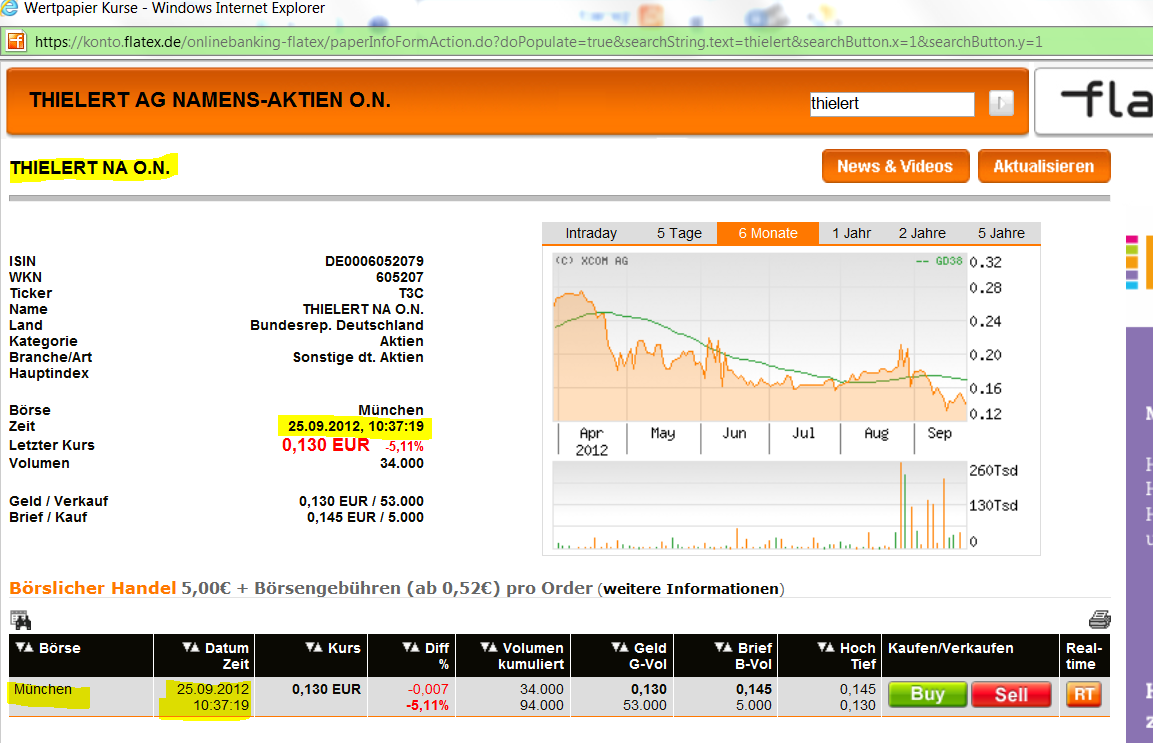This screenshot has width=1153, height=743.
Task: Click the flatex logo
Action: 1107,101
